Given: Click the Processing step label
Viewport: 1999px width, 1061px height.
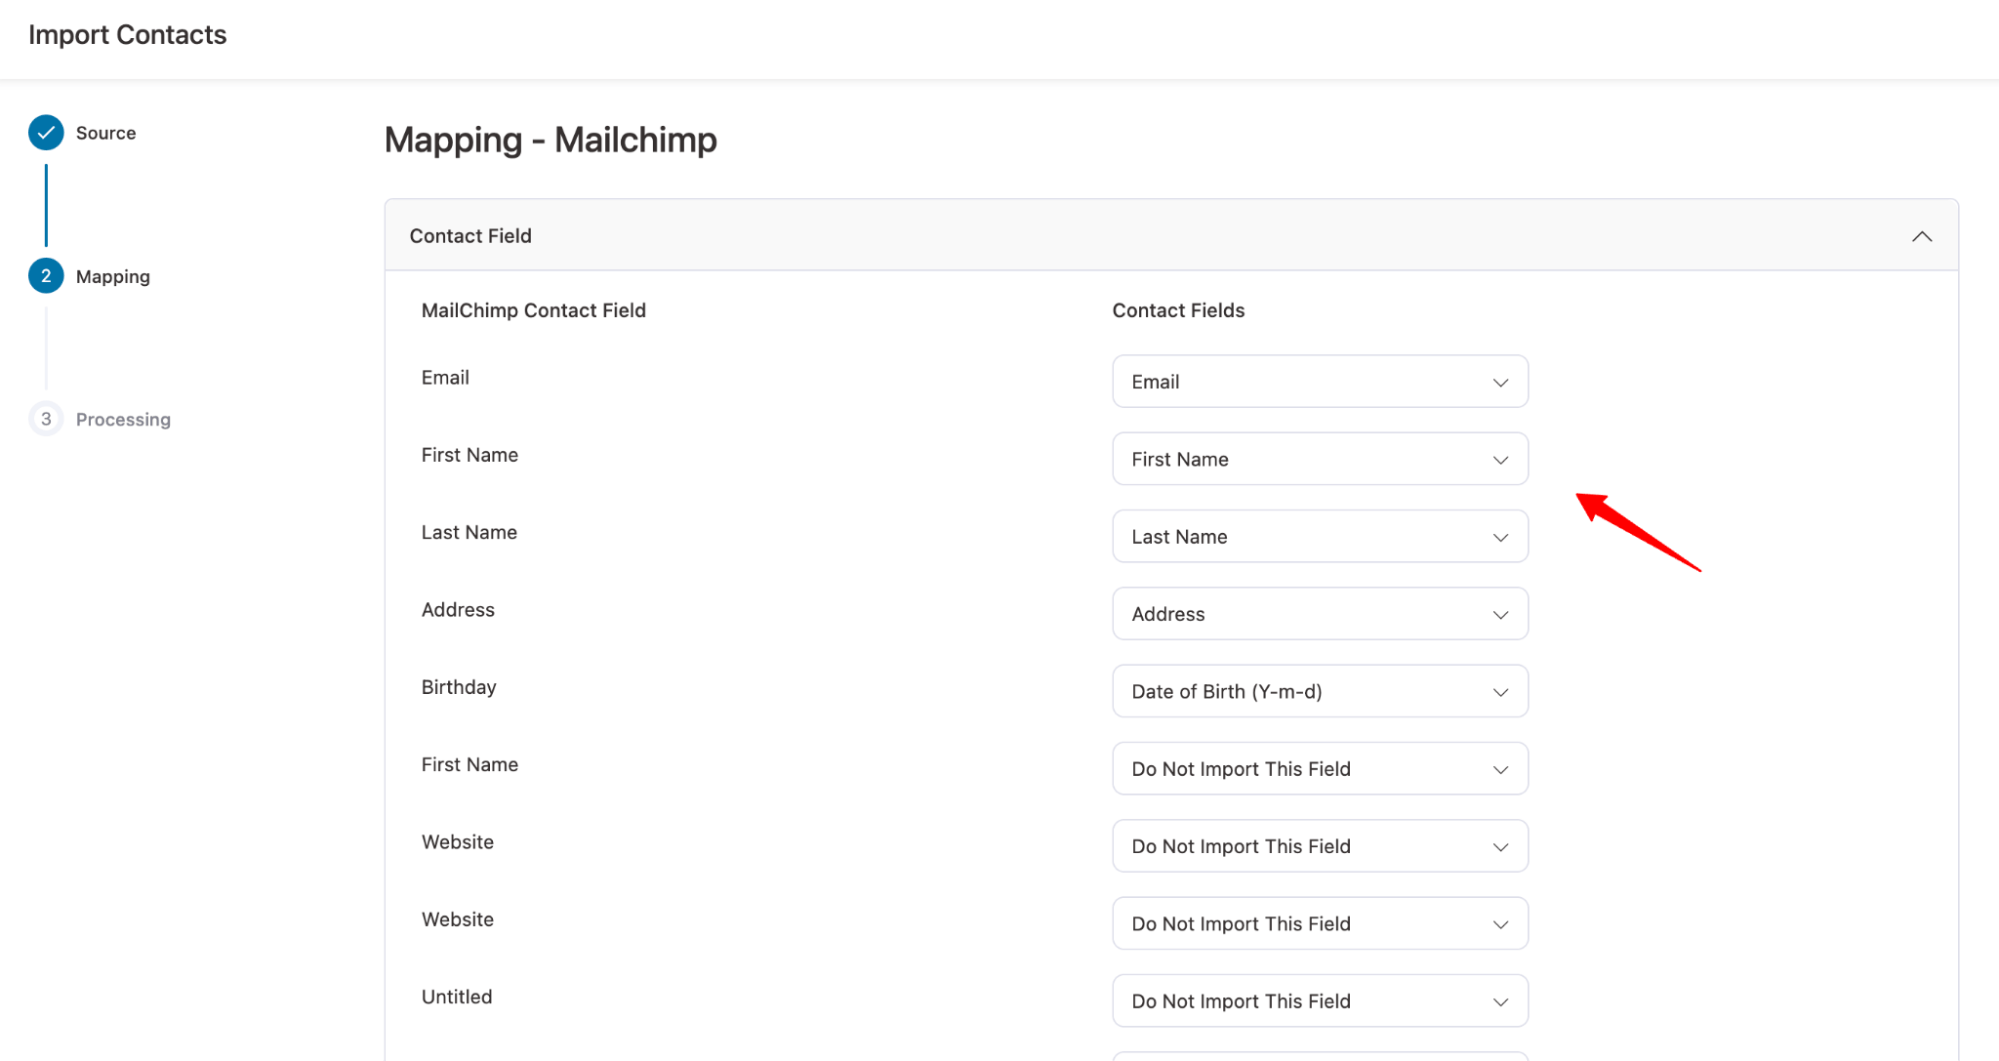Looking at the screenshot, I should tap(123, 419).
